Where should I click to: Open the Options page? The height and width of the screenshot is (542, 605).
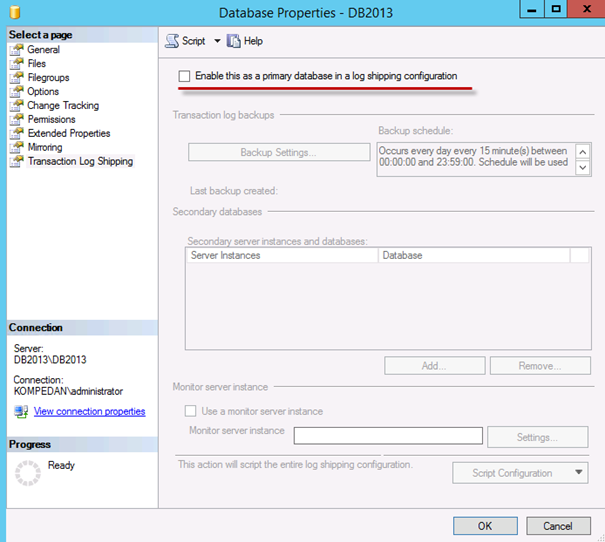tap(43, 92)
